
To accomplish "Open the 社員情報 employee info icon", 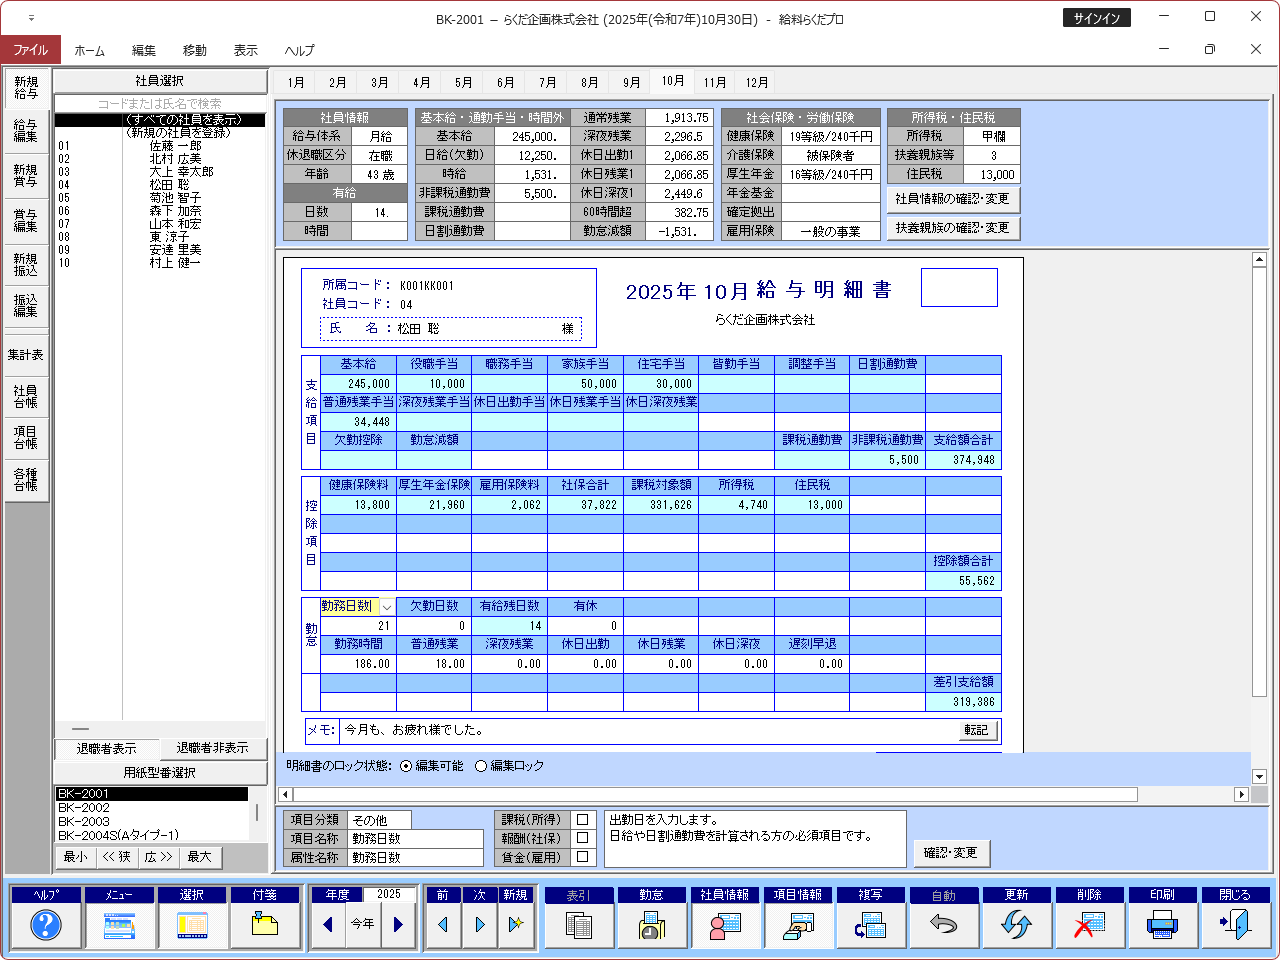I will (725, 925).
